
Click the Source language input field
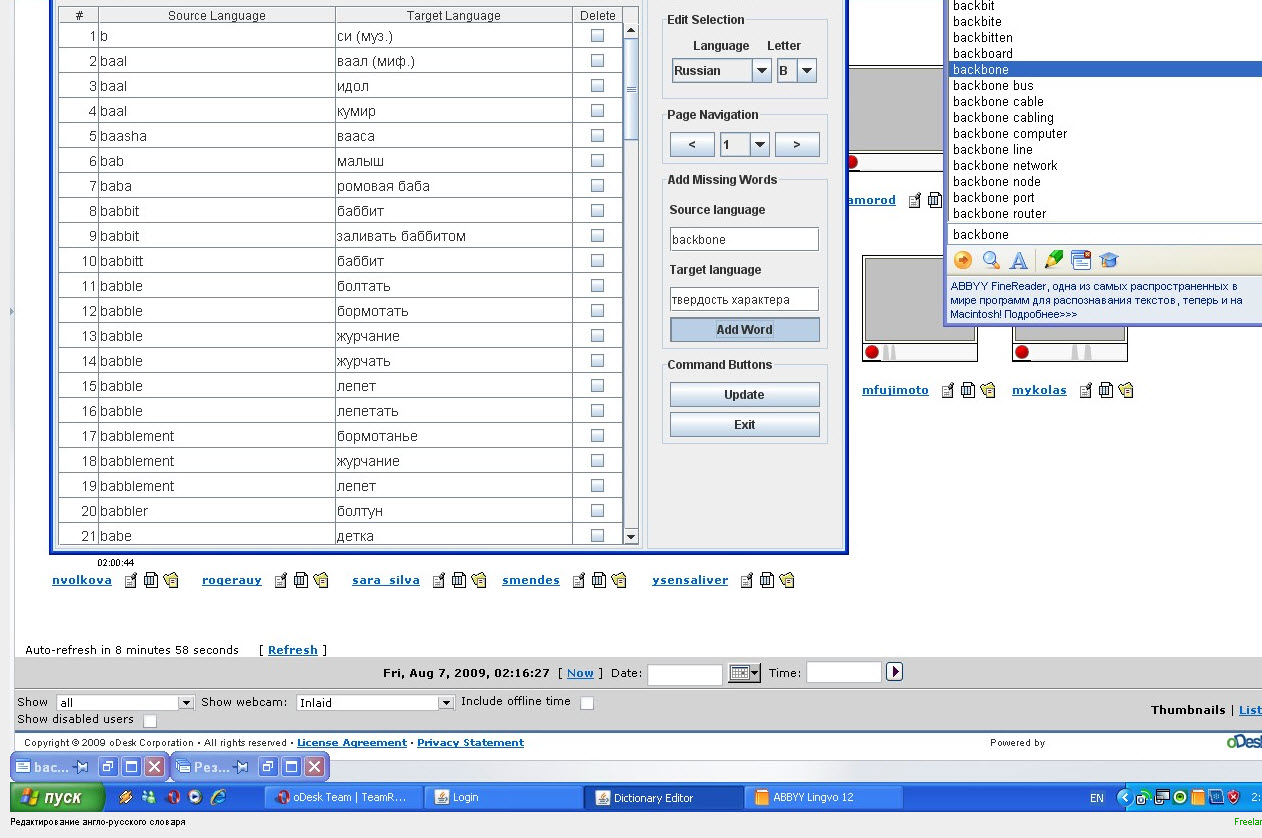(744, 240)
